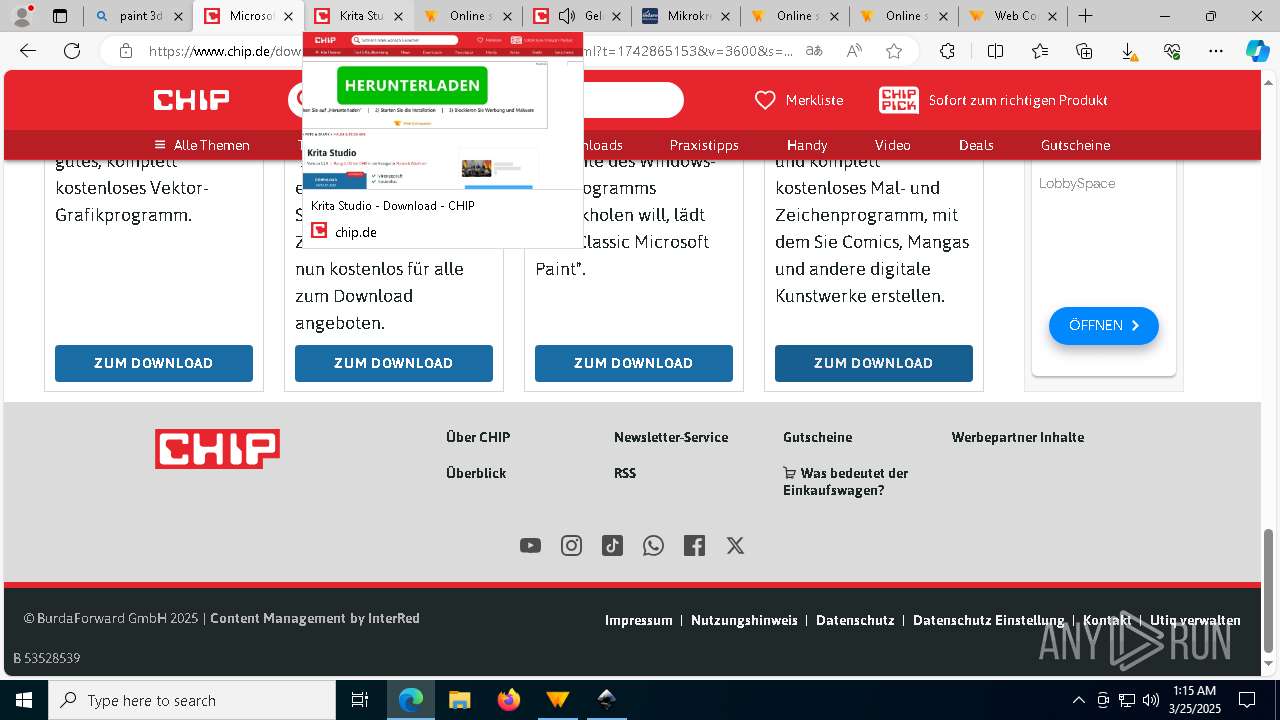Open Utiq verwalten link
Screen dimensions: 1280x720
pyautogui.click(x=1195, y=620)
